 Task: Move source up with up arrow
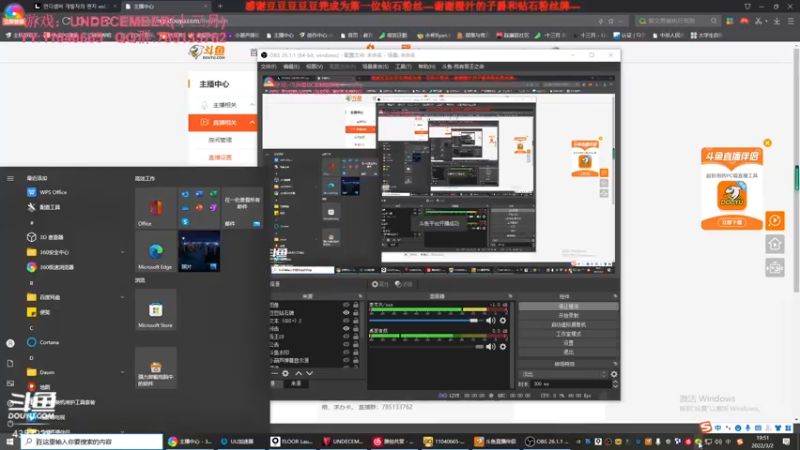(x=298, y=373)
